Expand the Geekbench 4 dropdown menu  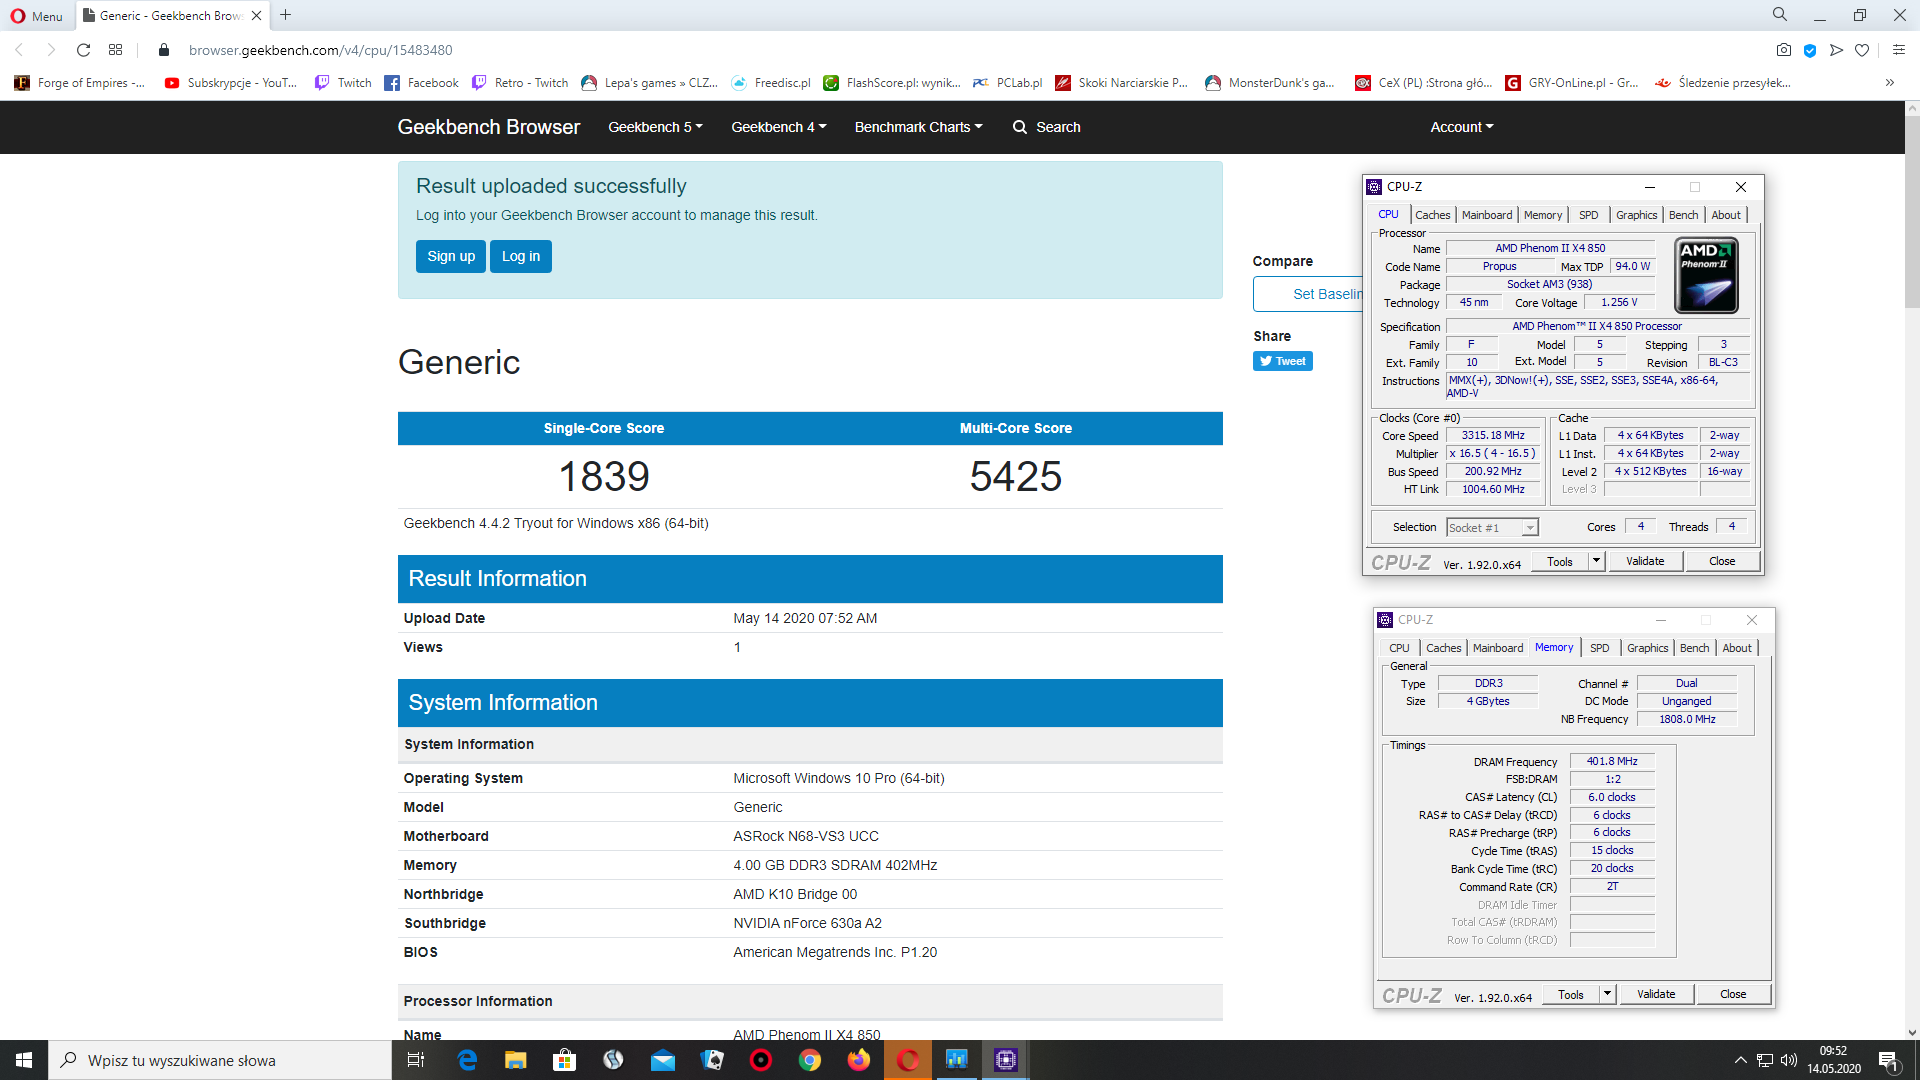pos(778,127)
